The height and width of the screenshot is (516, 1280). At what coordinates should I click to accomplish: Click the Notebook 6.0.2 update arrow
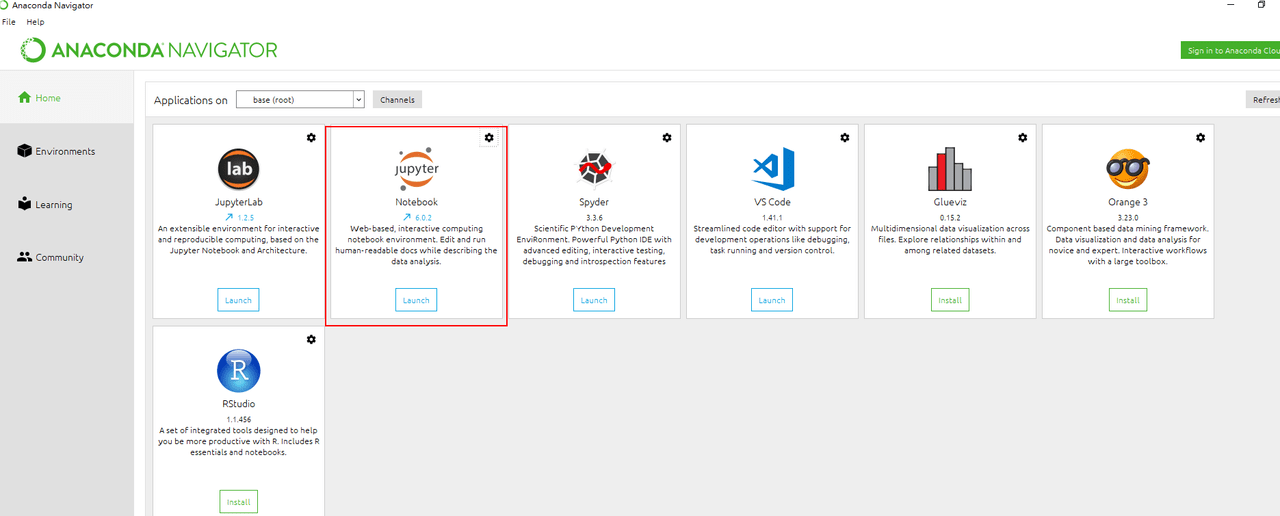click(407, 217)
